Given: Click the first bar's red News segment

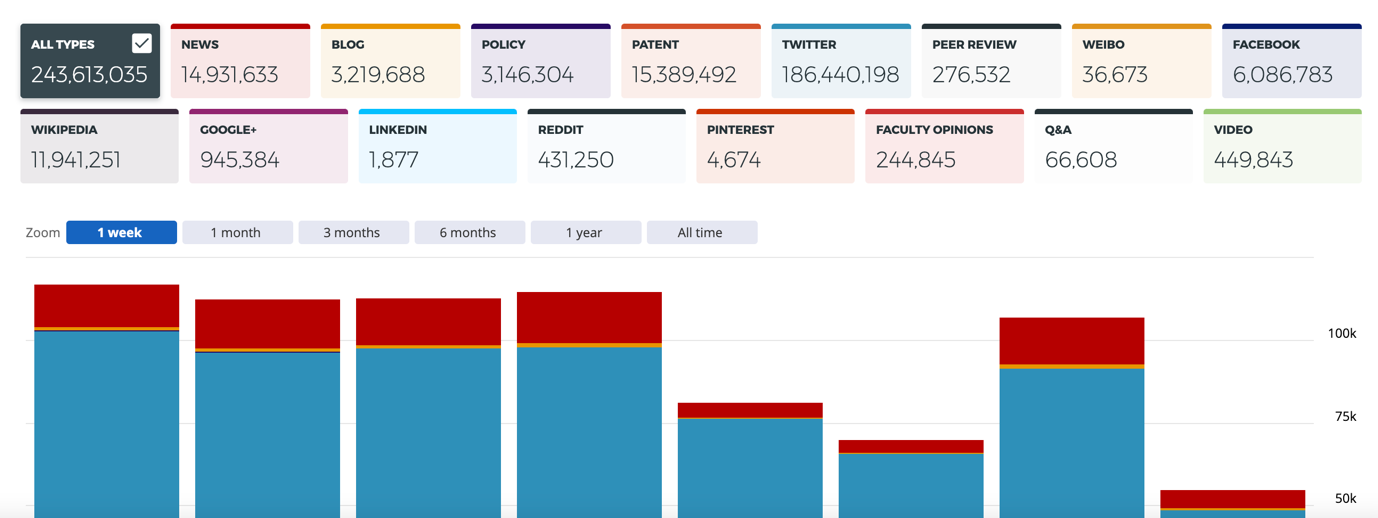Looking at the screenshot, I should (107, 305).
